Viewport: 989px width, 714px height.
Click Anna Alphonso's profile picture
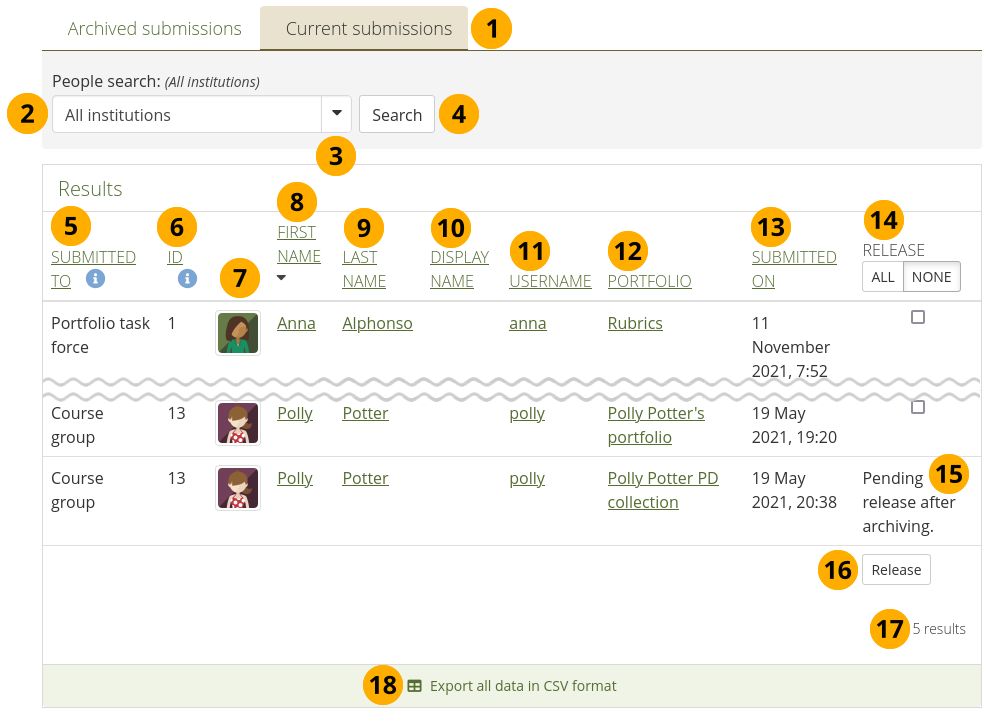pos(238,333)
